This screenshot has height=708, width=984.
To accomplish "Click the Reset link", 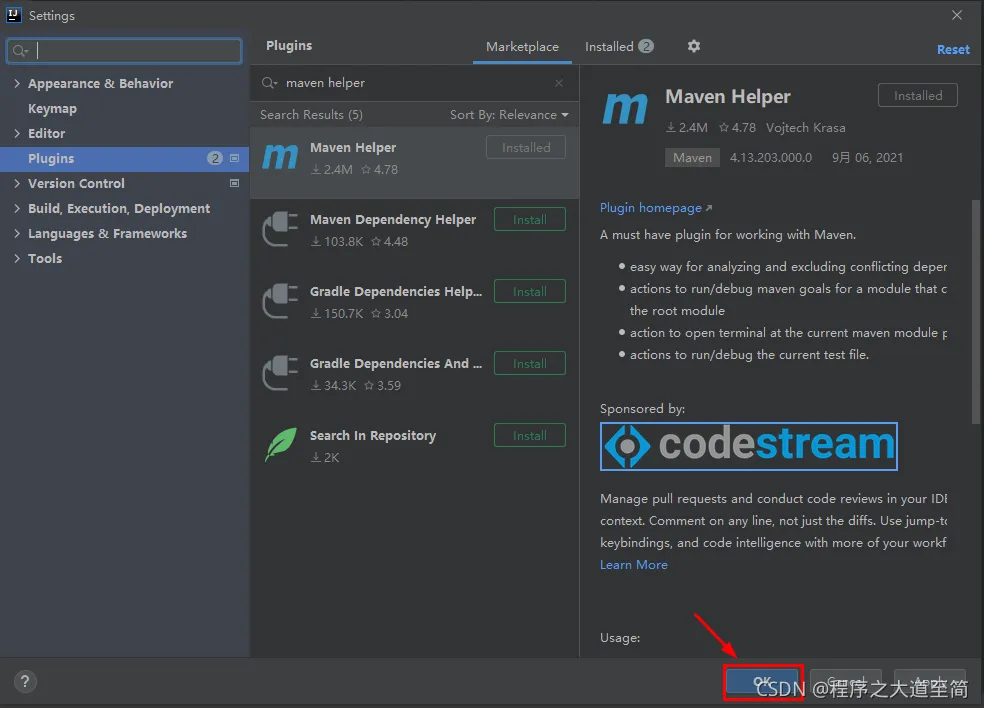I will (953, 50).
